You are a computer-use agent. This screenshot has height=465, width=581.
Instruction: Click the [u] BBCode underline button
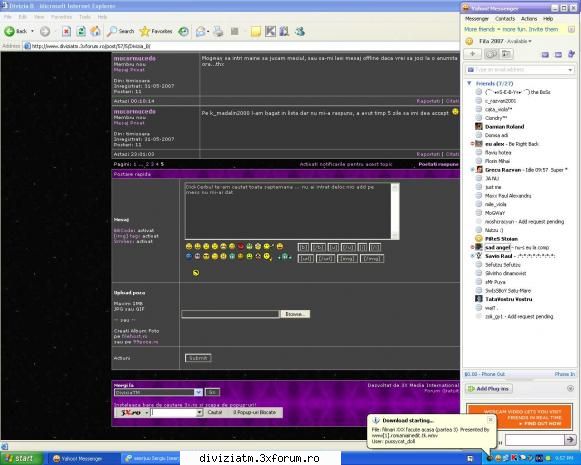pos(333,247)
